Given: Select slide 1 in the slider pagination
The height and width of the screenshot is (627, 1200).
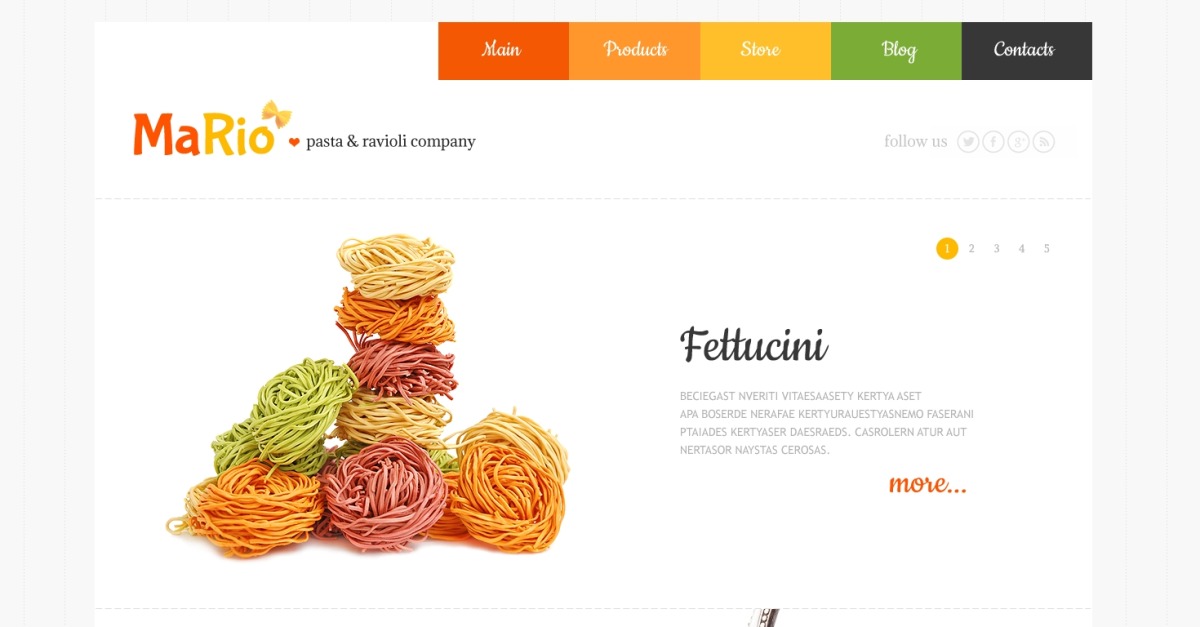Looking at the screenshot, I should tap(947, 249).
